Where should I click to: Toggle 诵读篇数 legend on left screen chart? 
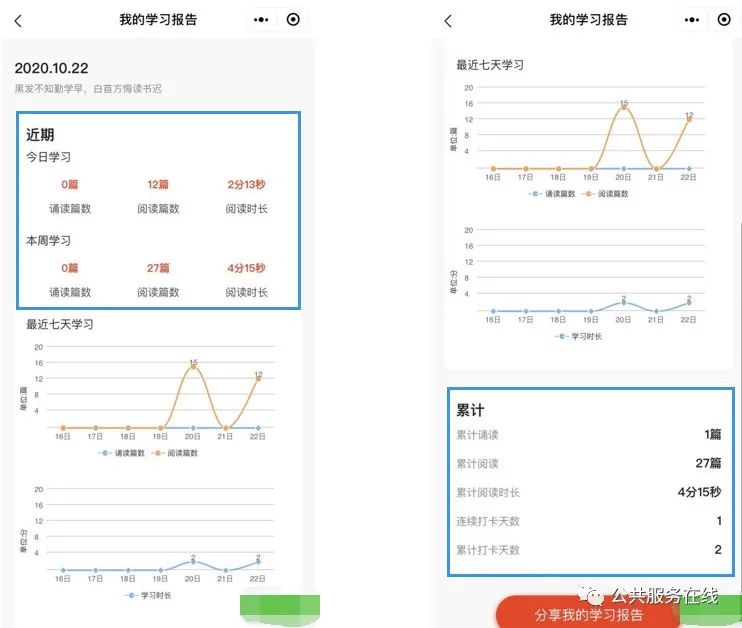(x=122, y=453)
